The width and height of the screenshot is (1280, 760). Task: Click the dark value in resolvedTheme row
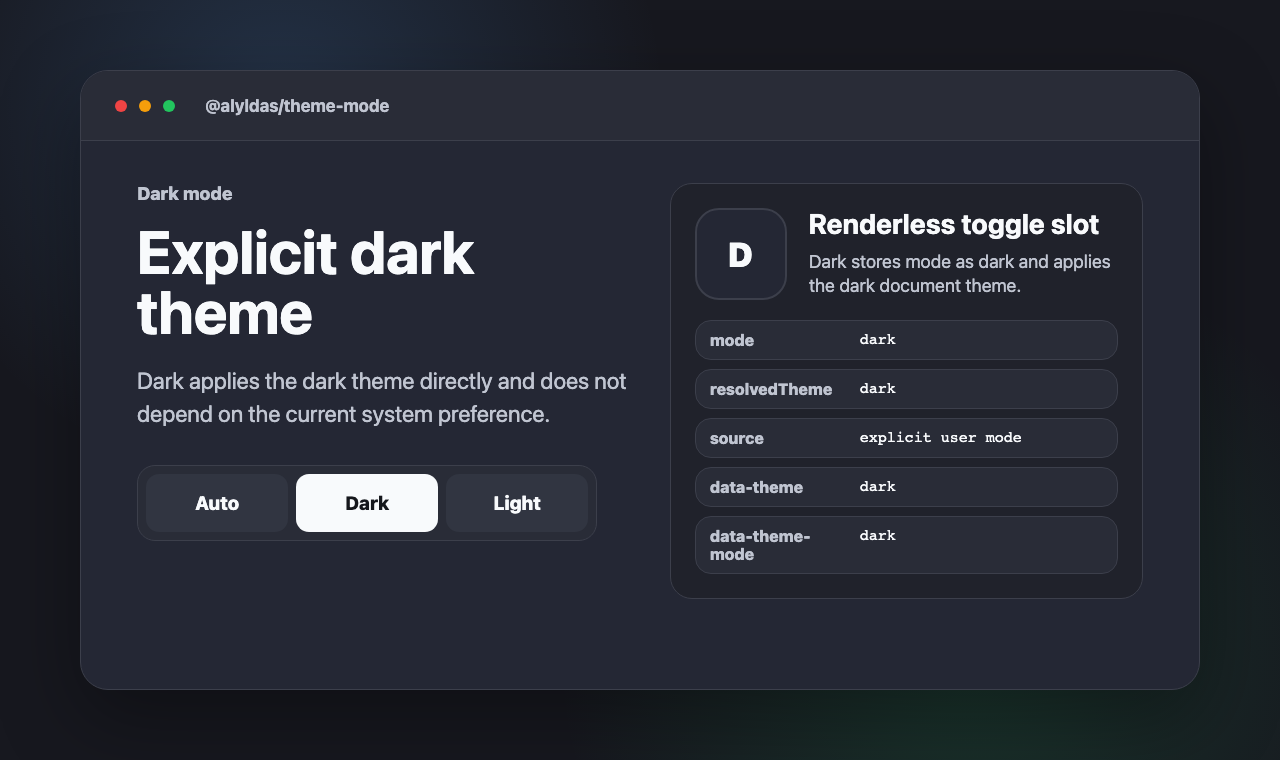click(877, 389)
